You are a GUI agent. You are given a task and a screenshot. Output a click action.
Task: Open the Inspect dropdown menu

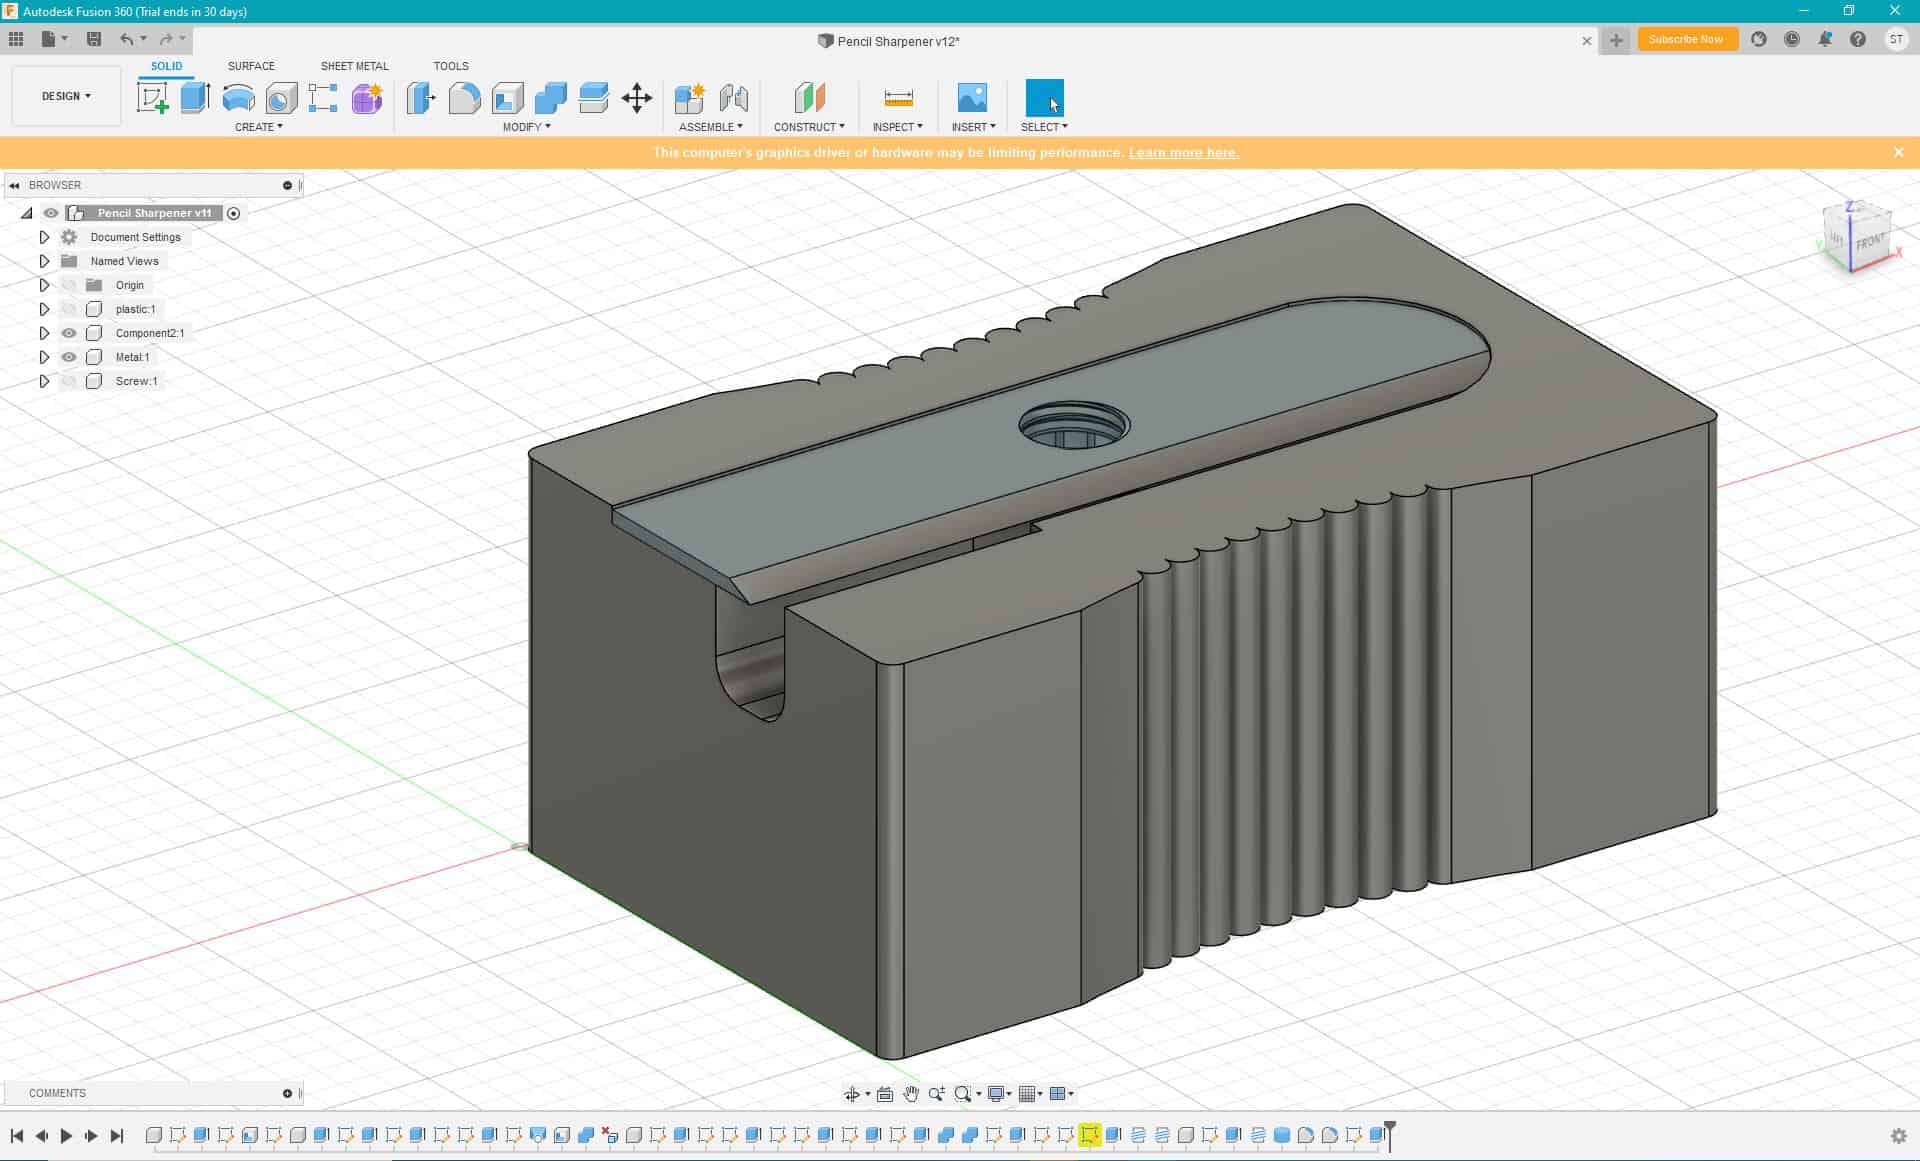click(x=897, y=127)
